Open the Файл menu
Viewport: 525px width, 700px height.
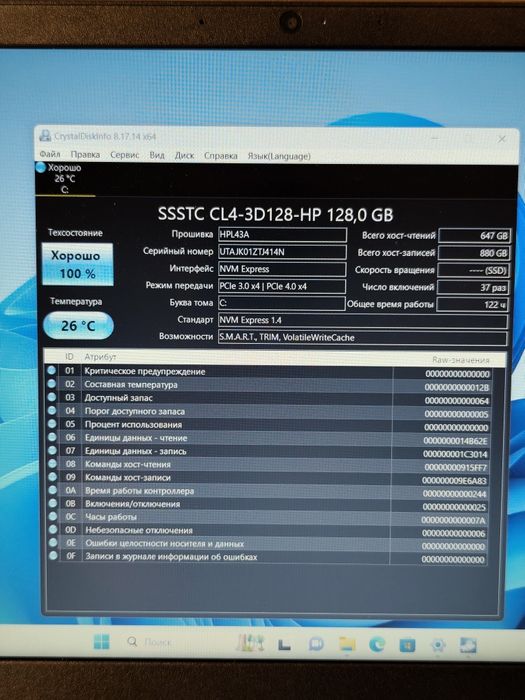pyautogui.click(x=50, y=154)
